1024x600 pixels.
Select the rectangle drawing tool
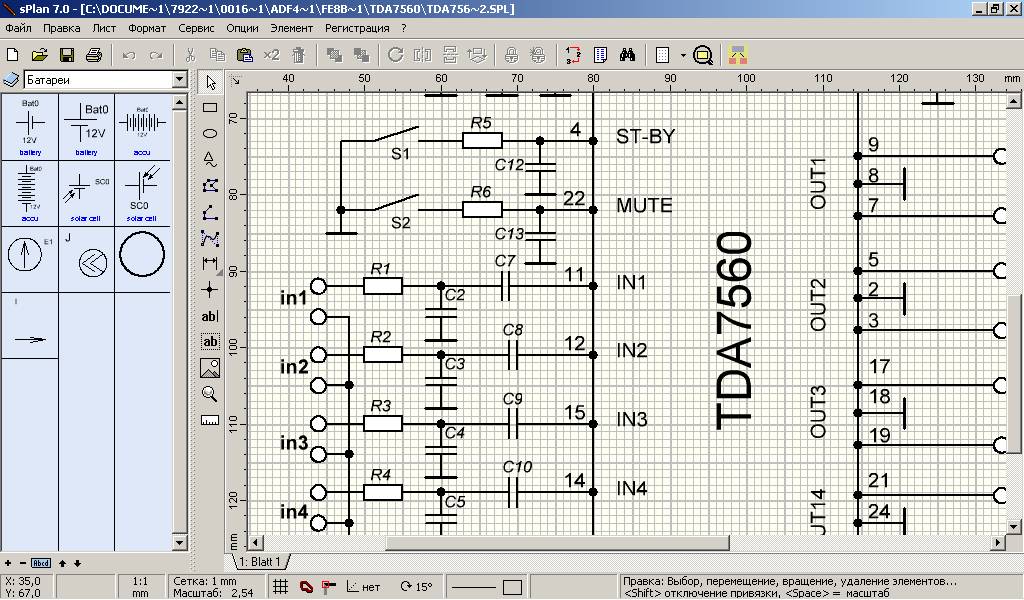[x=210, y=107]
